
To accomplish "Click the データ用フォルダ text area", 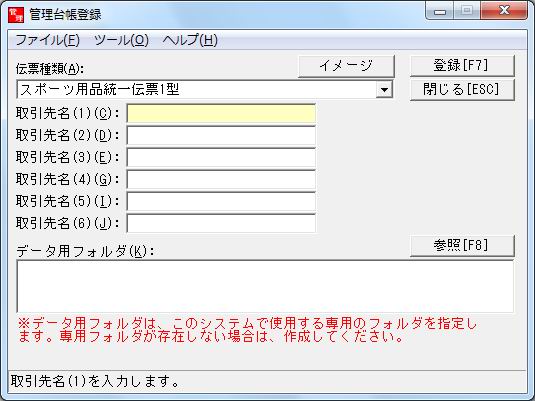I will pyautogui.click(x=265, y=286).
